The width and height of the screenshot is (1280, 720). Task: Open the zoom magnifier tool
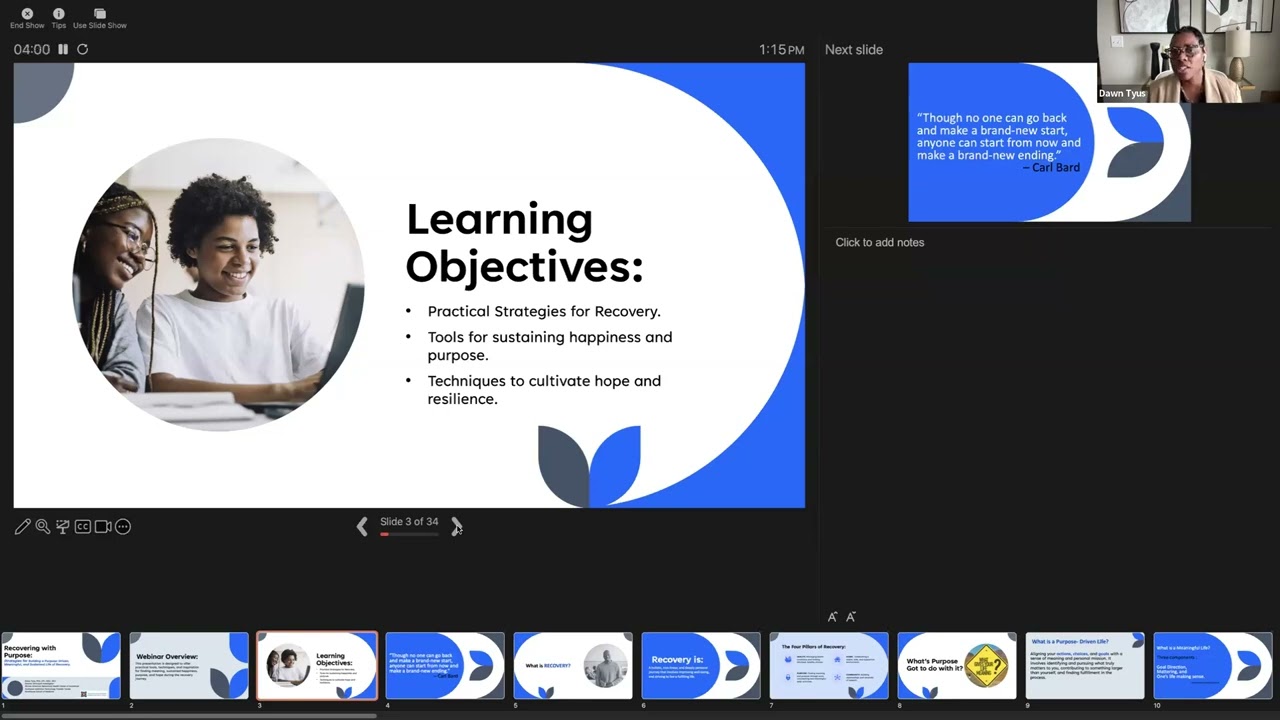tap(43, 526)
